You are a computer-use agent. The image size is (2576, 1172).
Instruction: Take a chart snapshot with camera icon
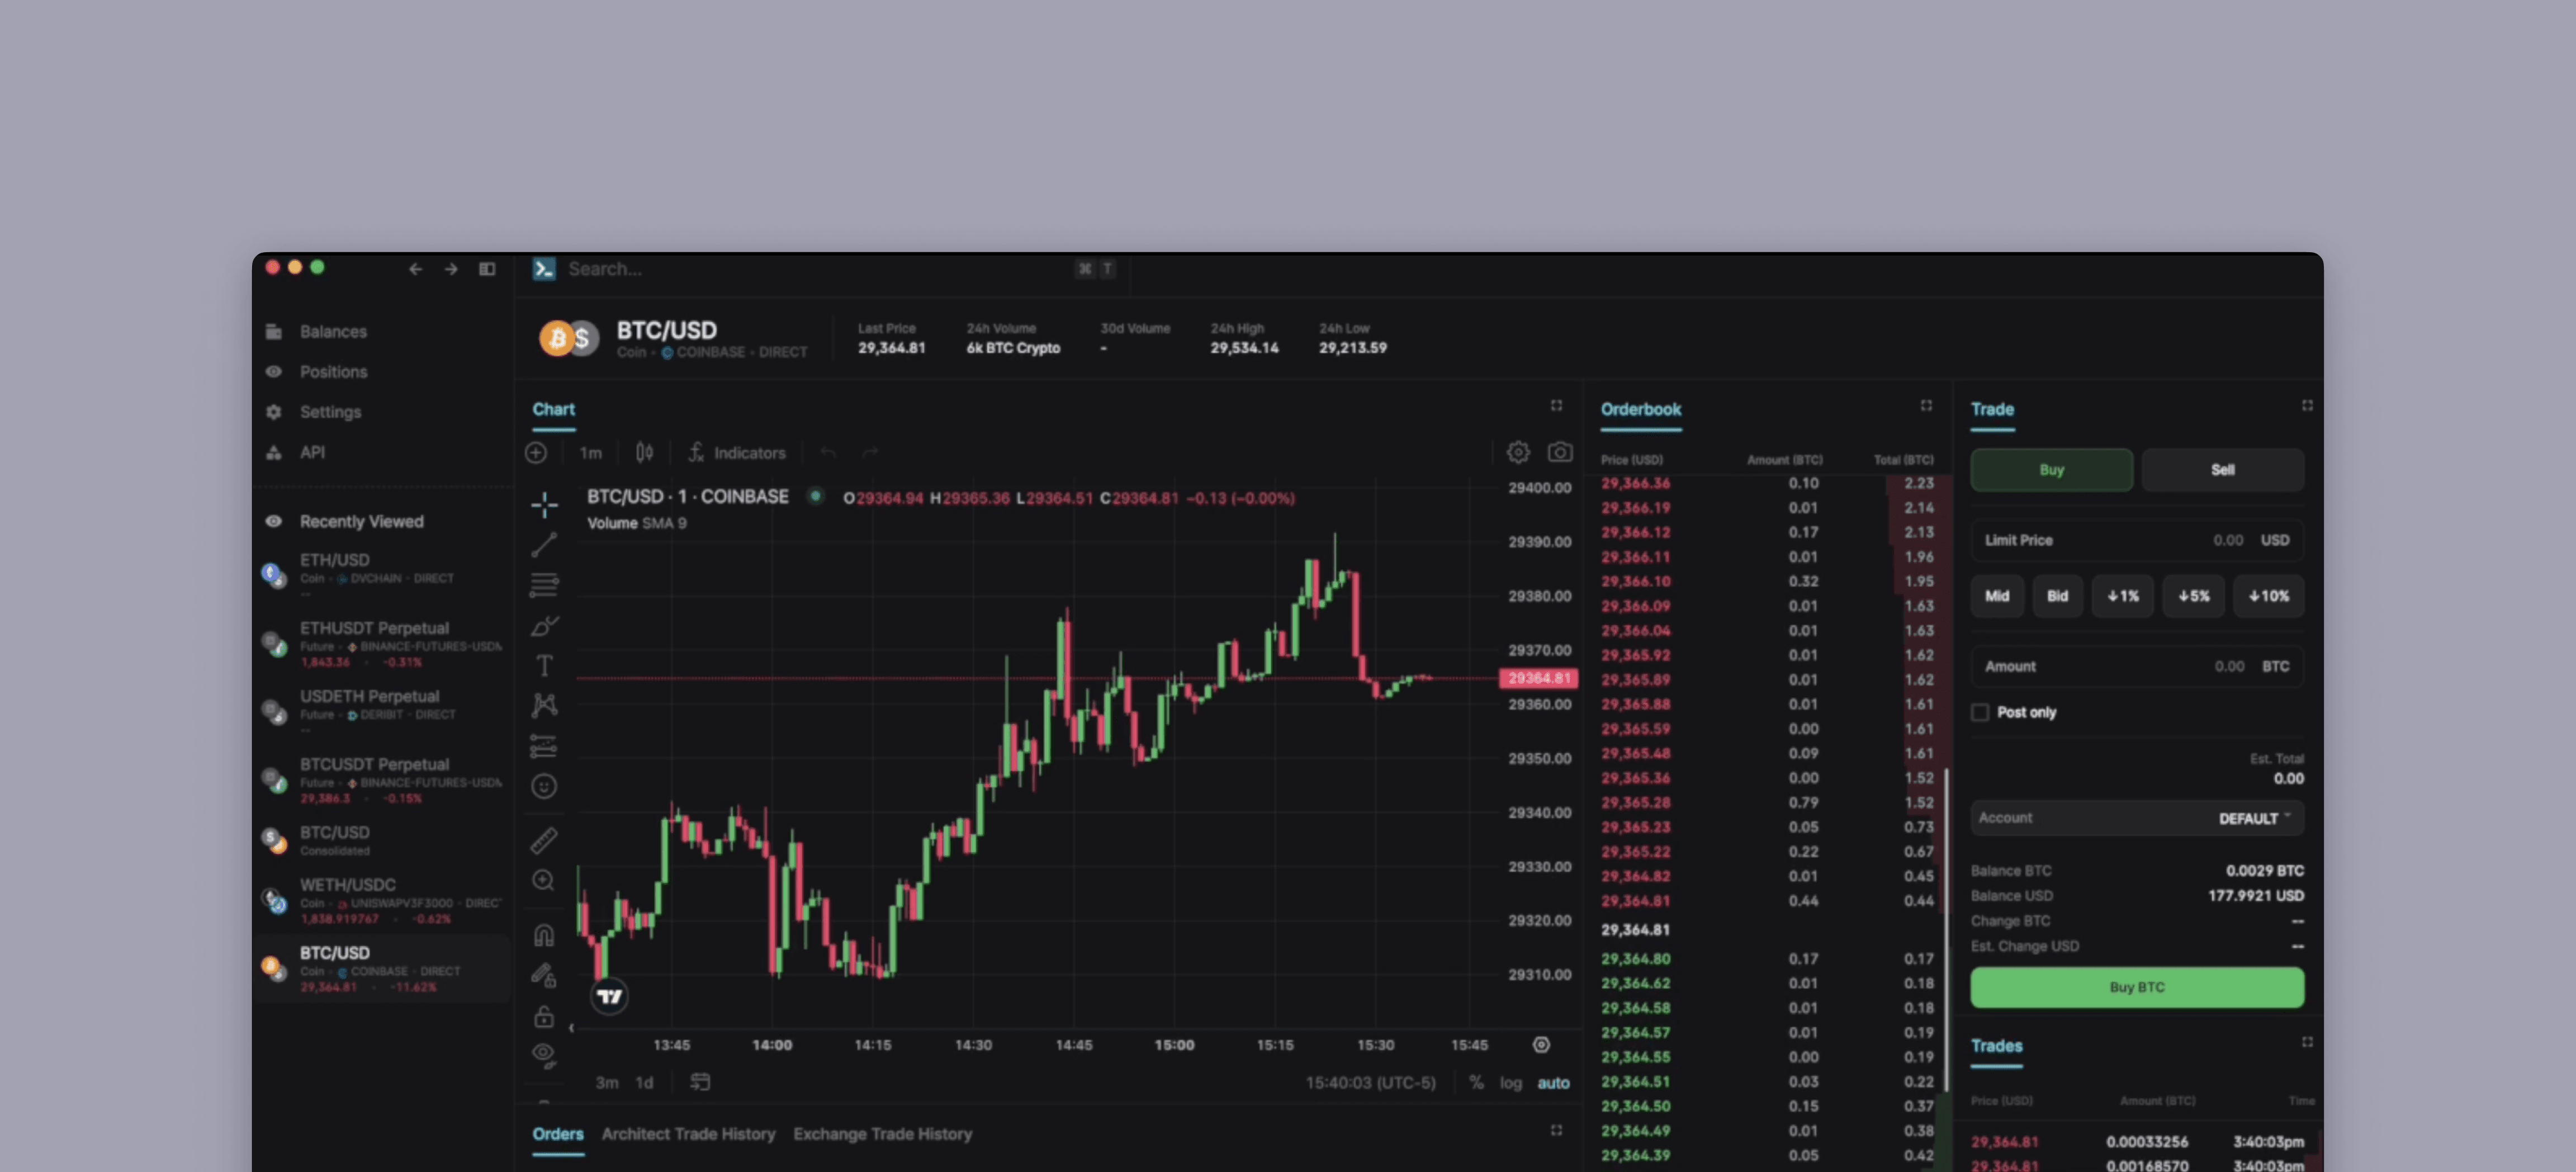pos(1560,453)
